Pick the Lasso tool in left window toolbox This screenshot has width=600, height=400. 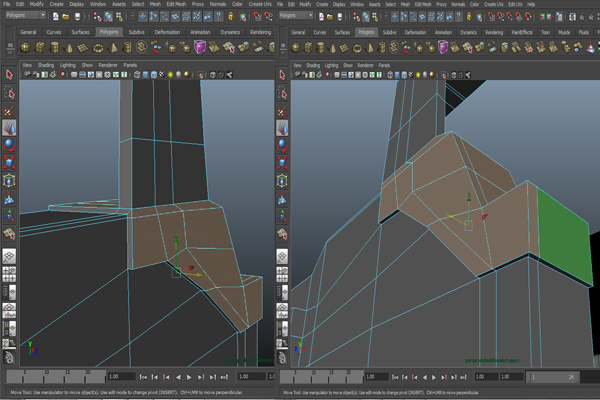pyautogui.click(x=9, y=92)
